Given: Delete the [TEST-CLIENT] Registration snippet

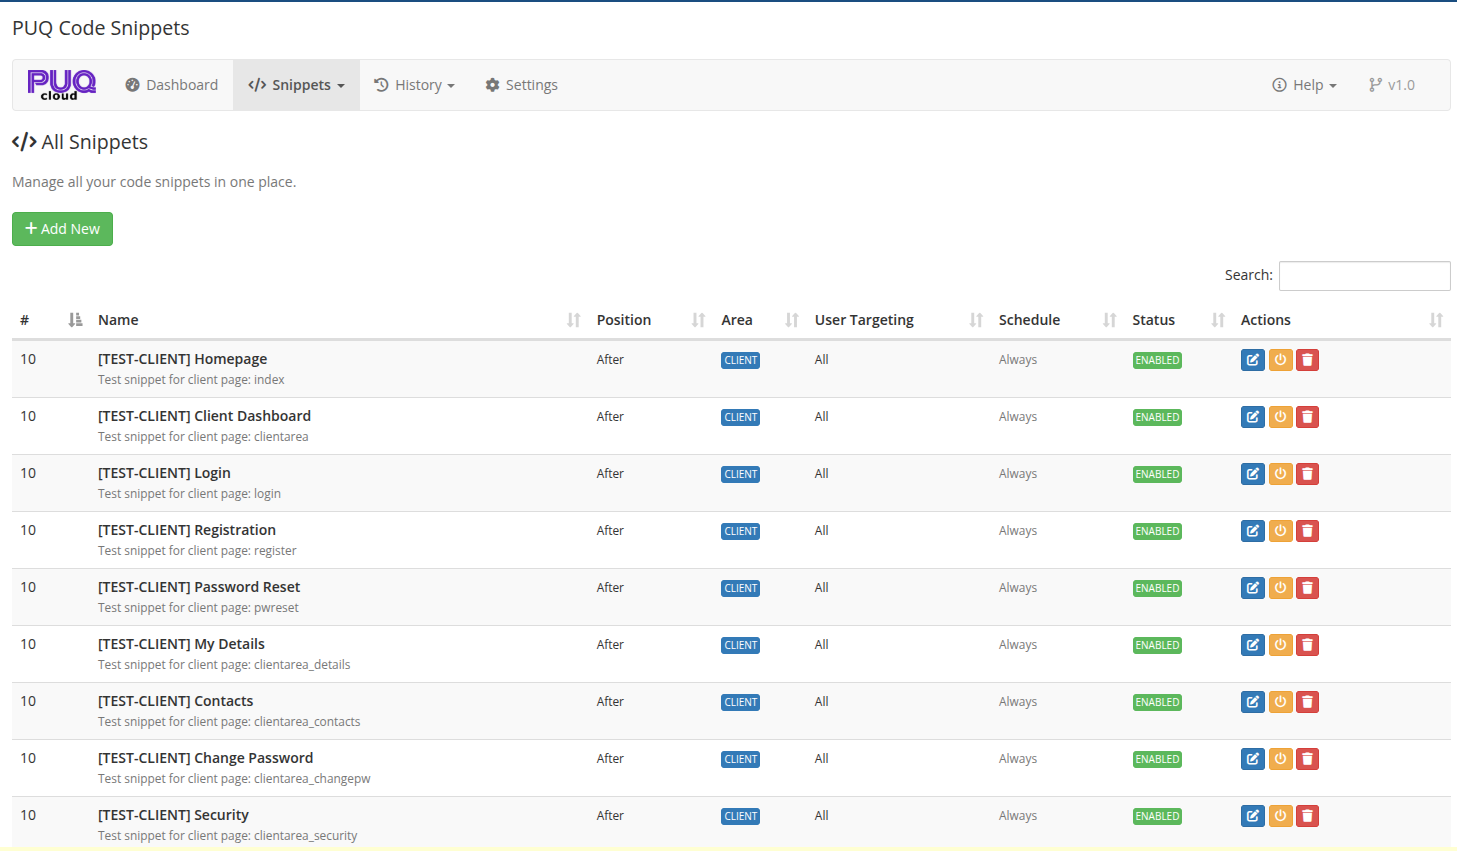Looking at the screenshot, I should tap(1307, 530).
